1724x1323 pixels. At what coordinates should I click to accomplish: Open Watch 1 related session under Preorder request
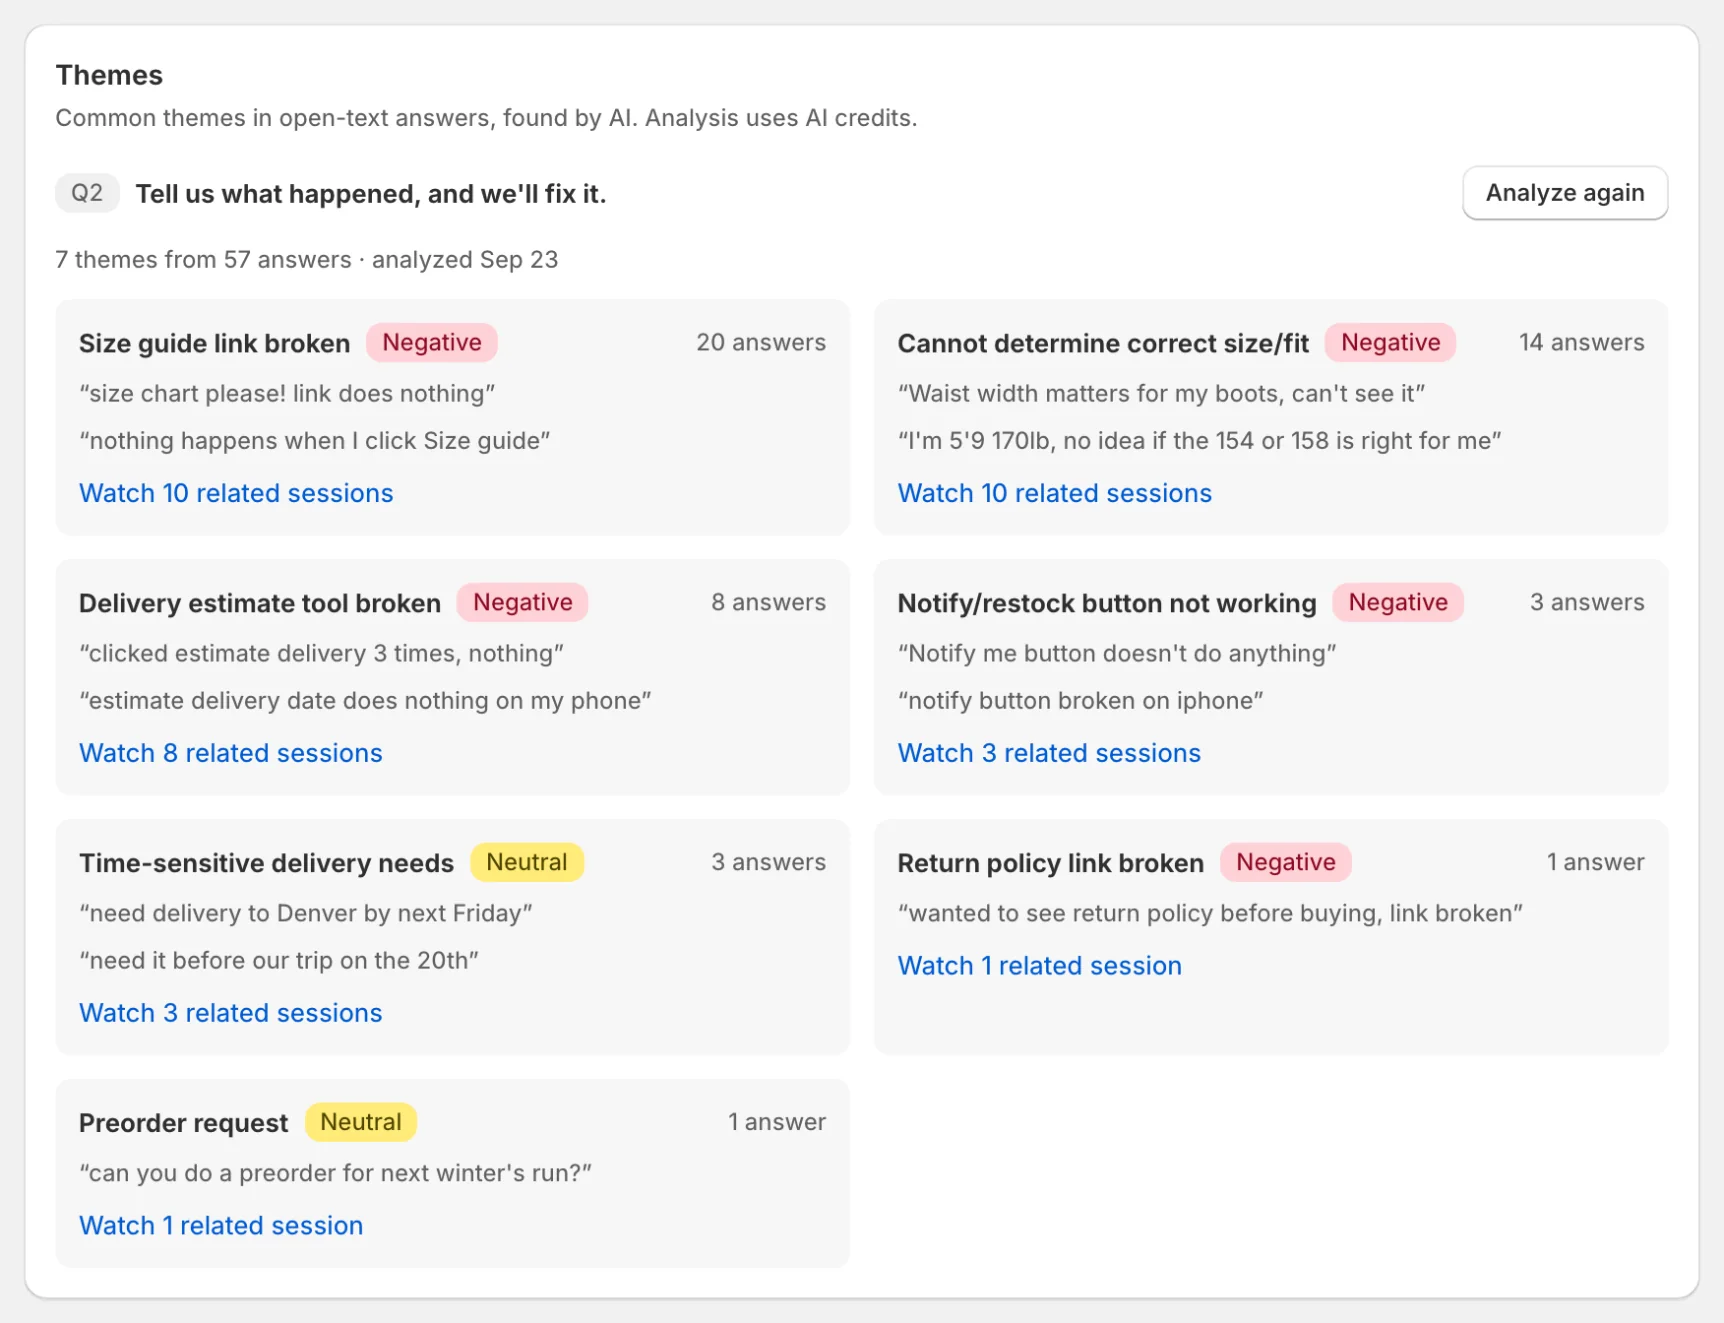[x=221, y=1226]
